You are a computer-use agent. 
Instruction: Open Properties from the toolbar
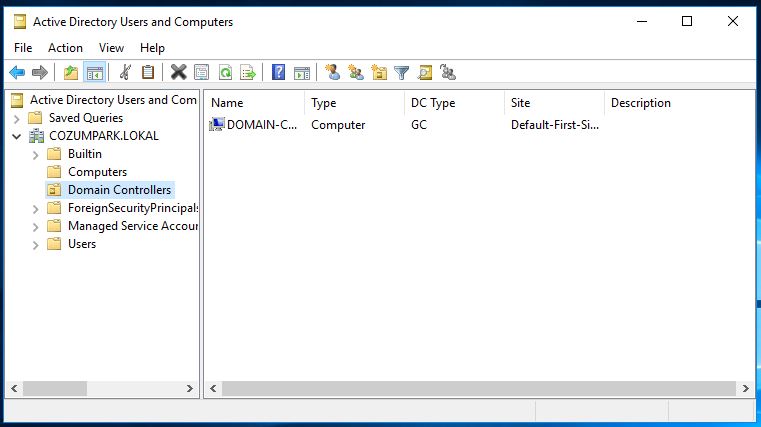pos(202,72)
